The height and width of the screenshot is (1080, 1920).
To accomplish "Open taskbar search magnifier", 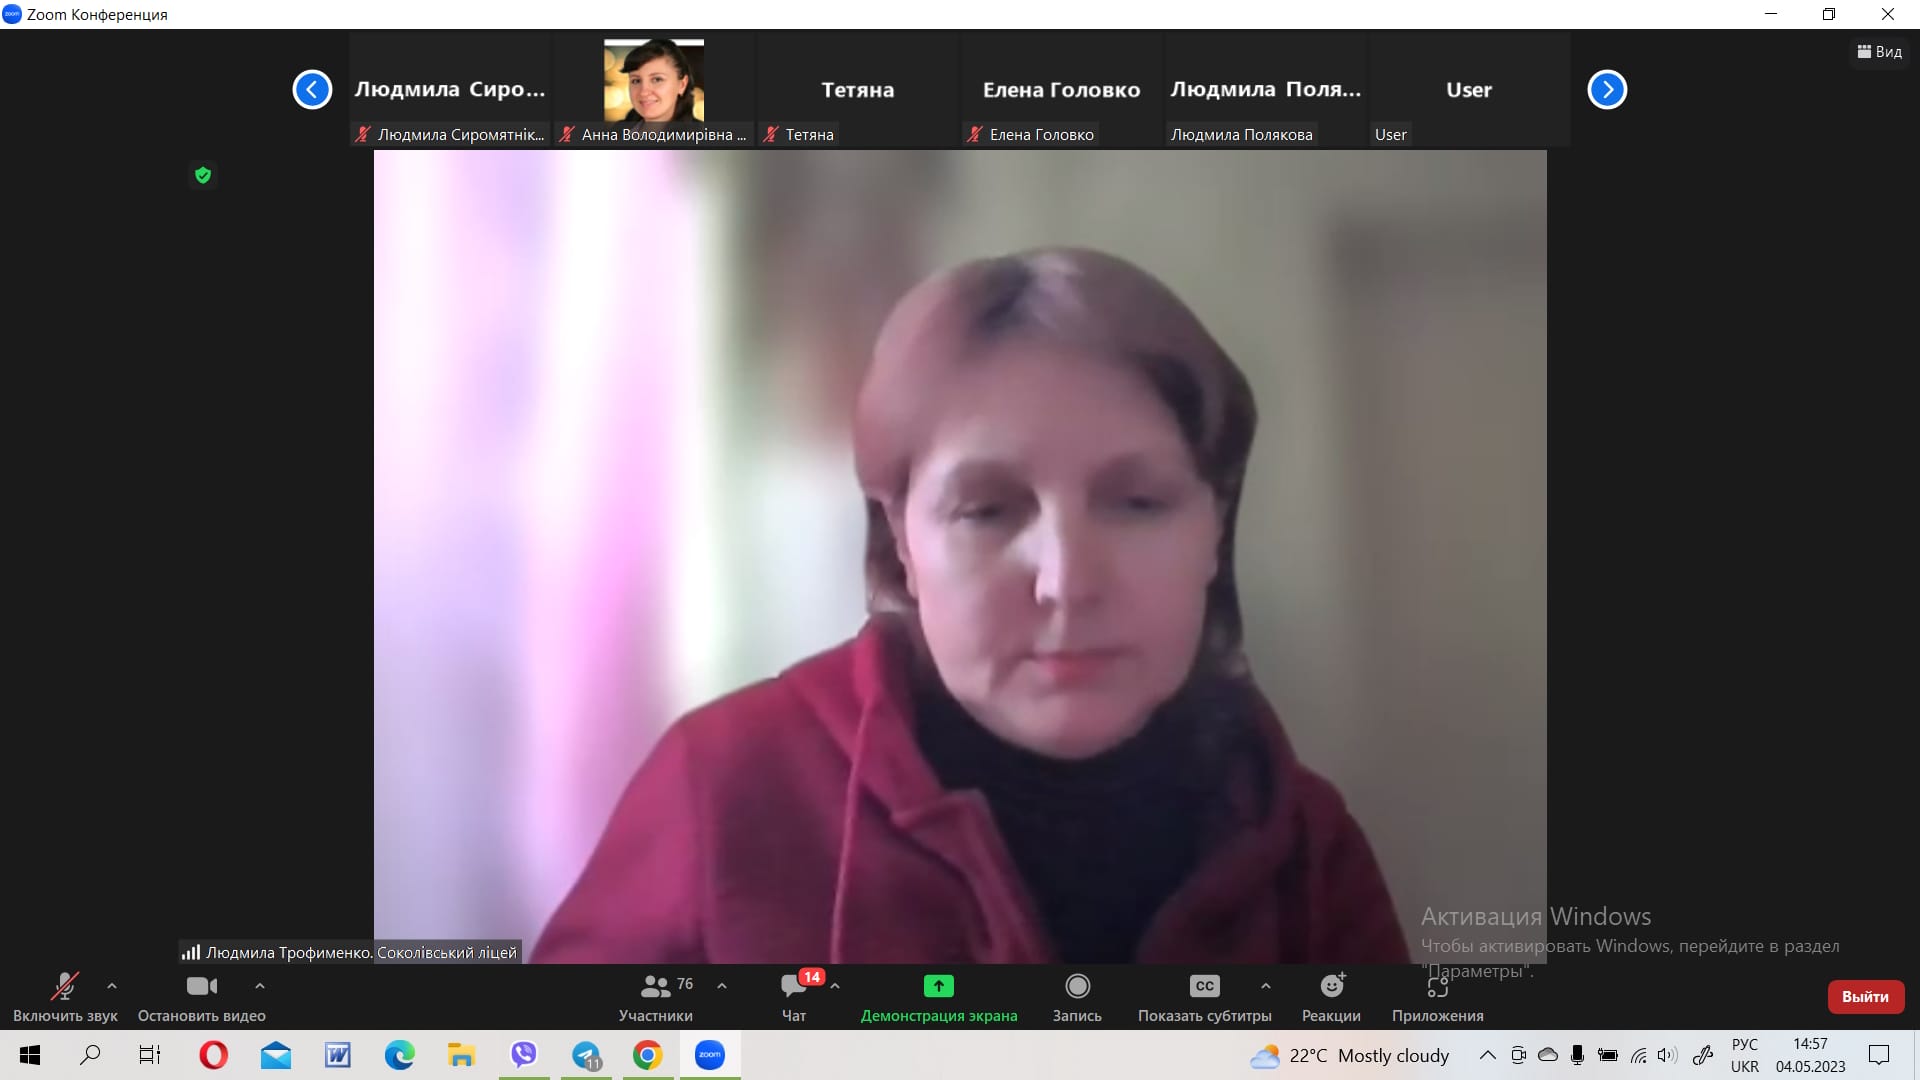I will (90, 1055).
